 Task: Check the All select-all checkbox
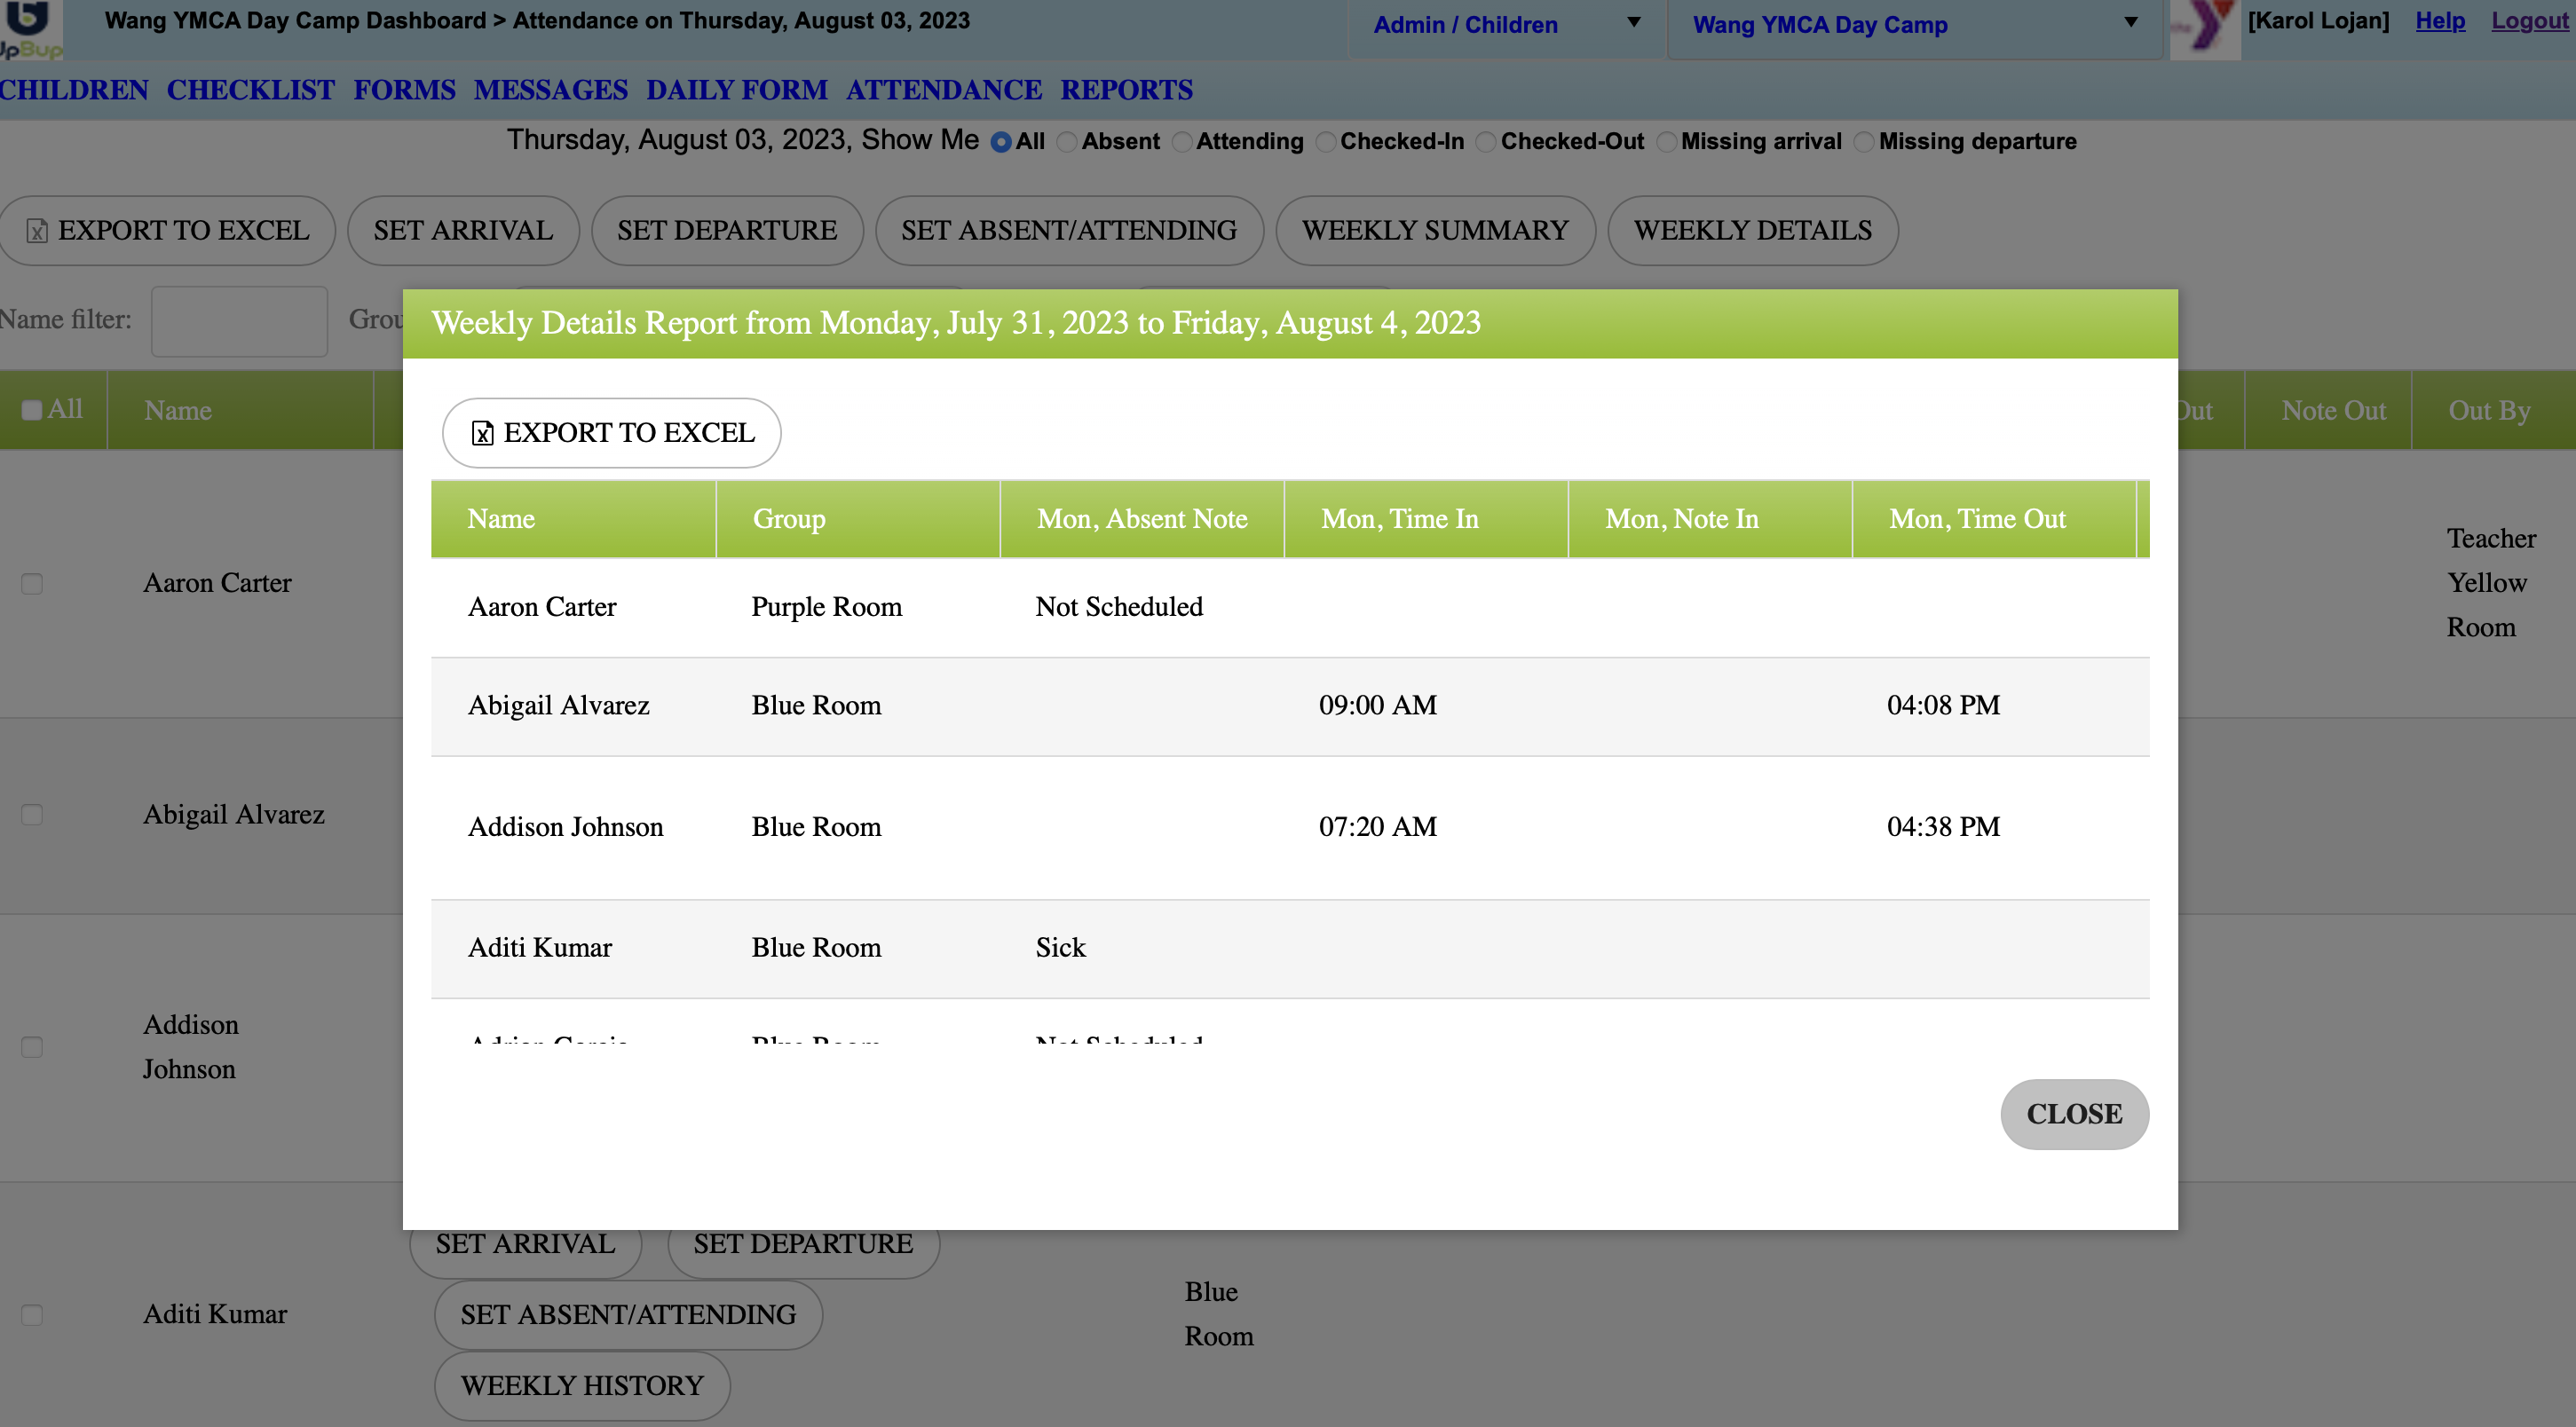click(x=32, y=410)
